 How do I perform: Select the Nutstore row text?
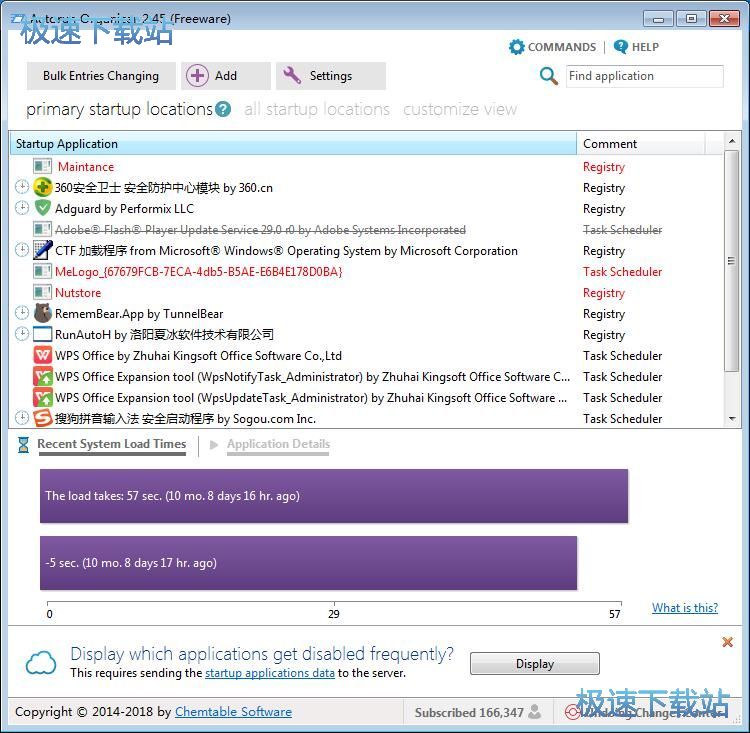coord(78,292)
